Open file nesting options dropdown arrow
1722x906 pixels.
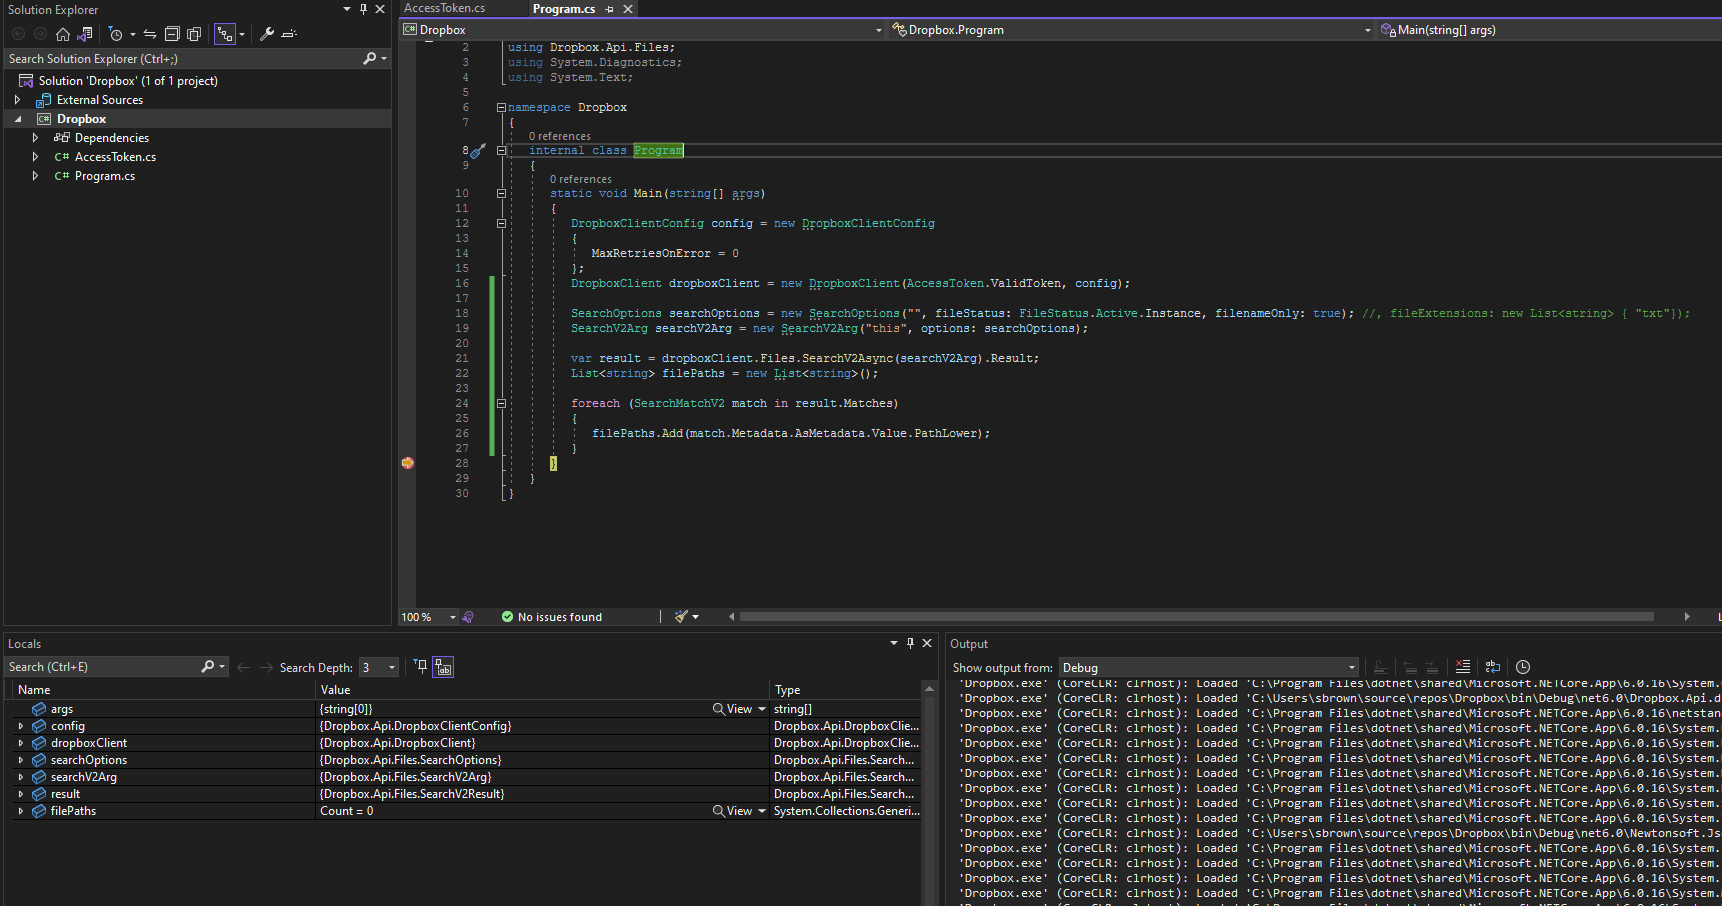point(242,35)
